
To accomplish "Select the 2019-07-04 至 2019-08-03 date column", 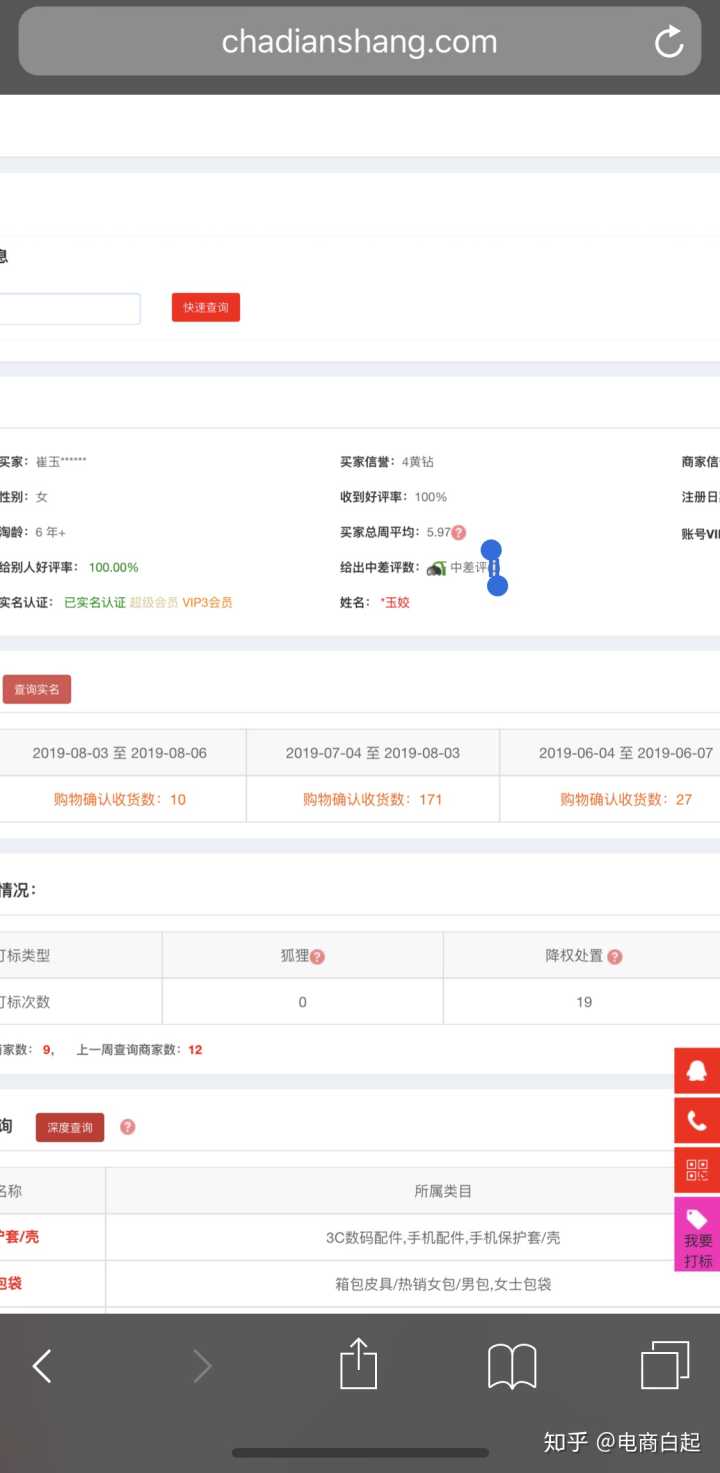I will 373,753.
